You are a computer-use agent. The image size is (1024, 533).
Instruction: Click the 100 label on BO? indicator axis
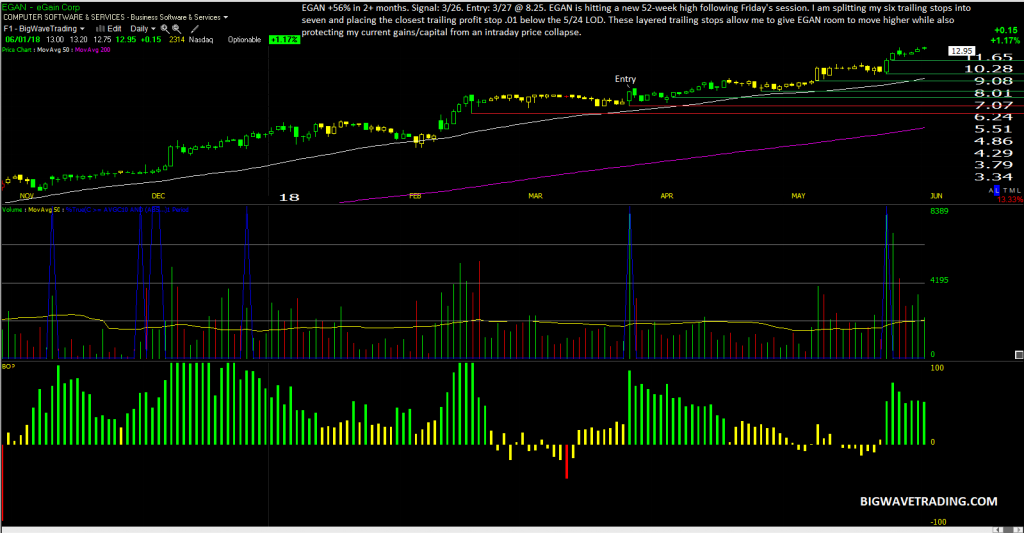click(936, 368)
